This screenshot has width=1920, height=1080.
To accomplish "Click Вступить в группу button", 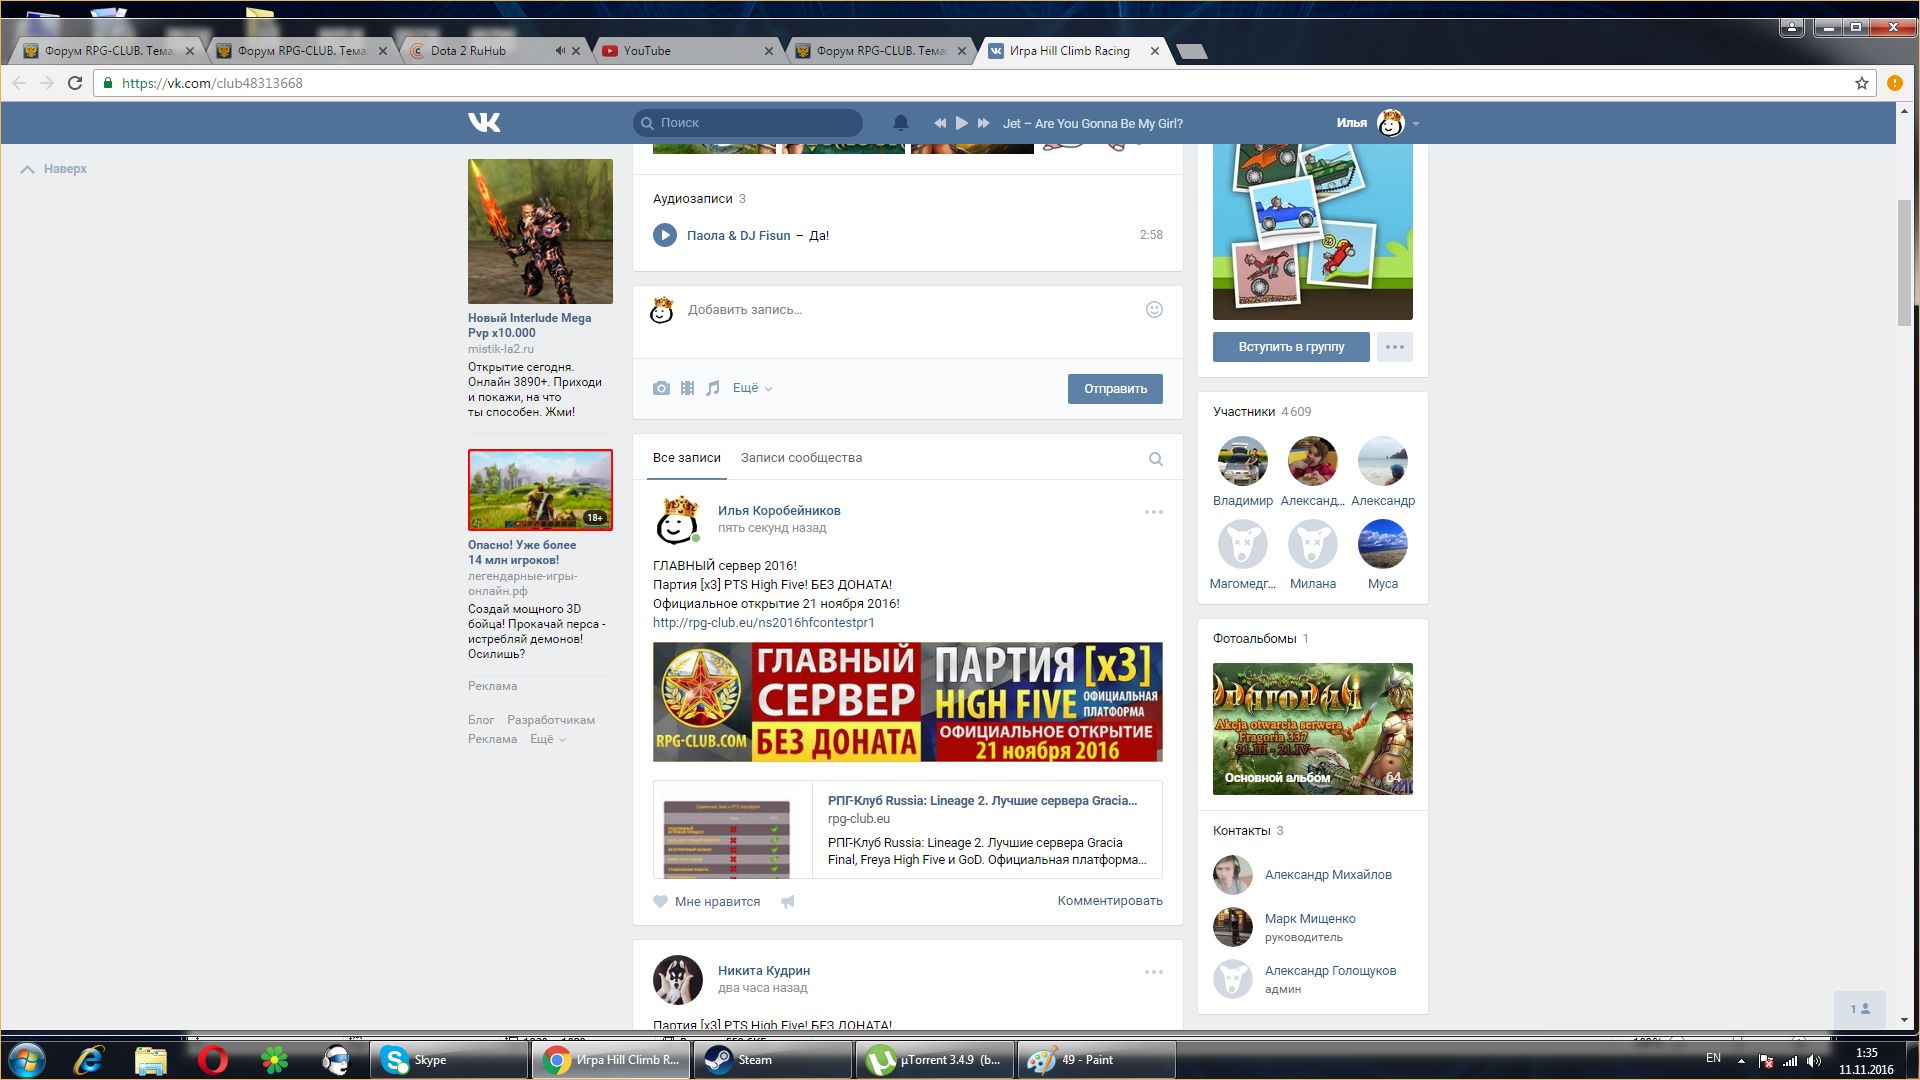I will [1290, 347].
